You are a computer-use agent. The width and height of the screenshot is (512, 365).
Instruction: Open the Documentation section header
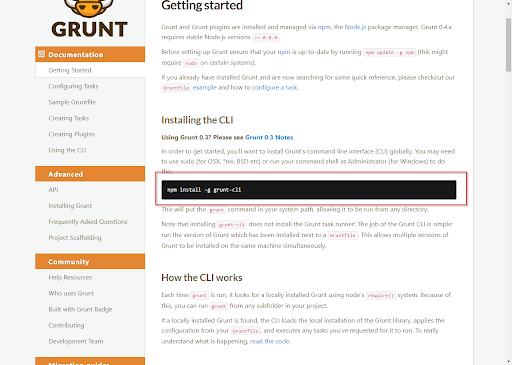tap(90, 54)
